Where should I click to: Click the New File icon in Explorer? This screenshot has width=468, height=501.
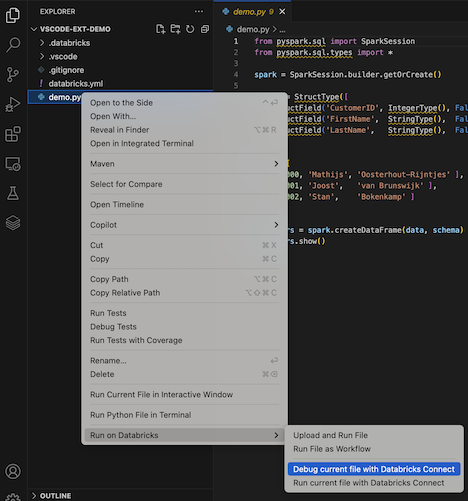(x=161, y=29)
